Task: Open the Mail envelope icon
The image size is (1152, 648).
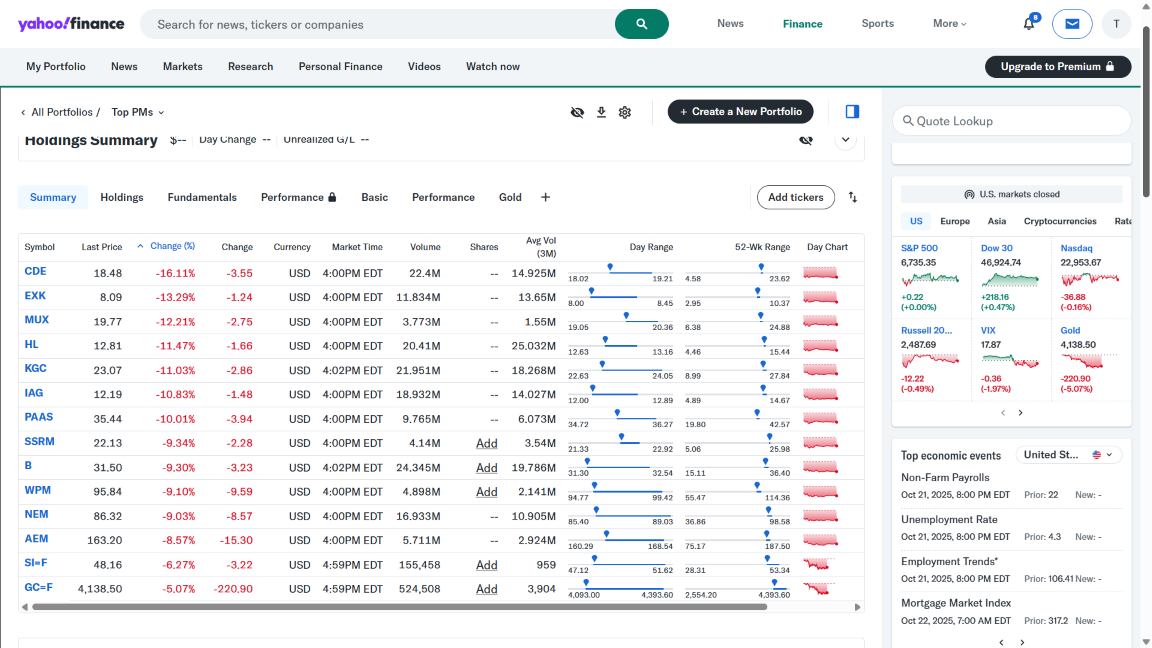Action: (x=1072, y=24)
